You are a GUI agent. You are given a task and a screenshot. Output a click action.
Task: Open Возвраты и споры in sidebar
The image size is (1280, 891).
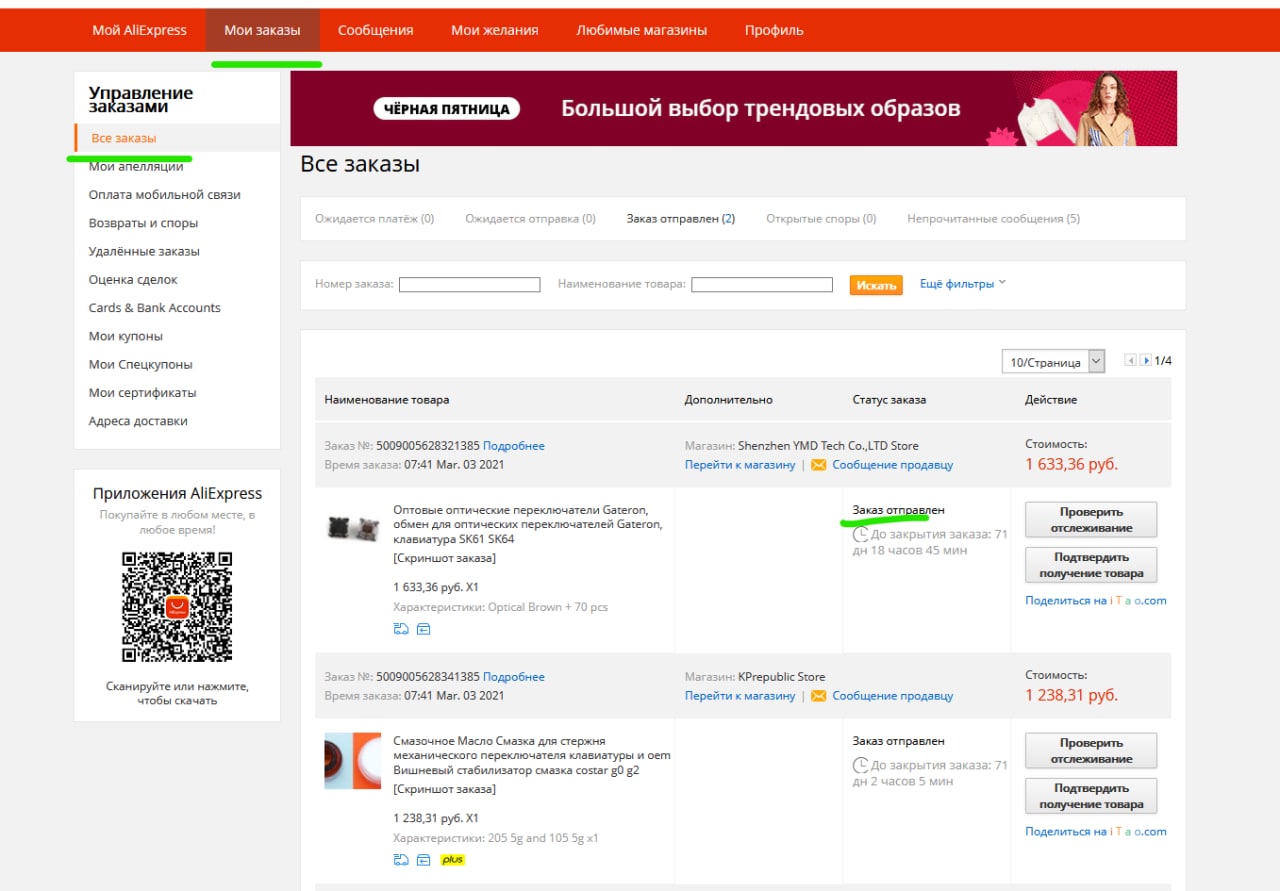(143, 223)
